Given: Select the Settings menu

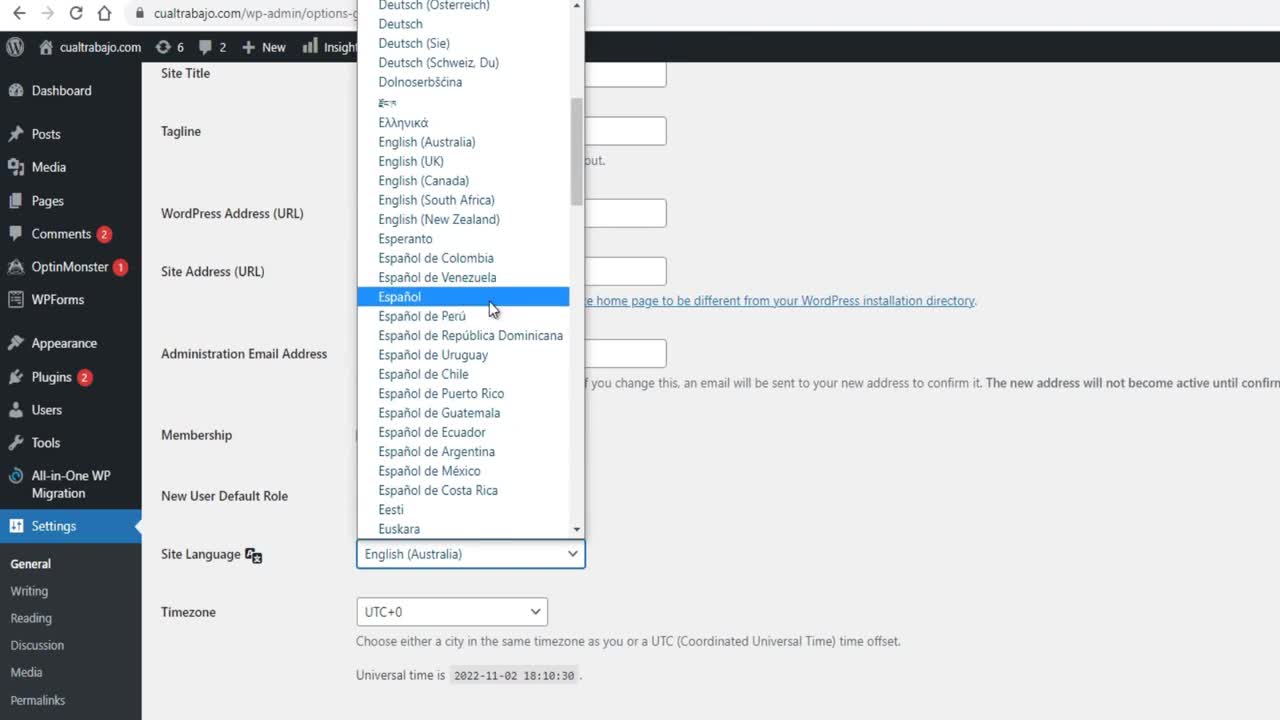Looking at the screenshot, I should click(x=53, y=526).
